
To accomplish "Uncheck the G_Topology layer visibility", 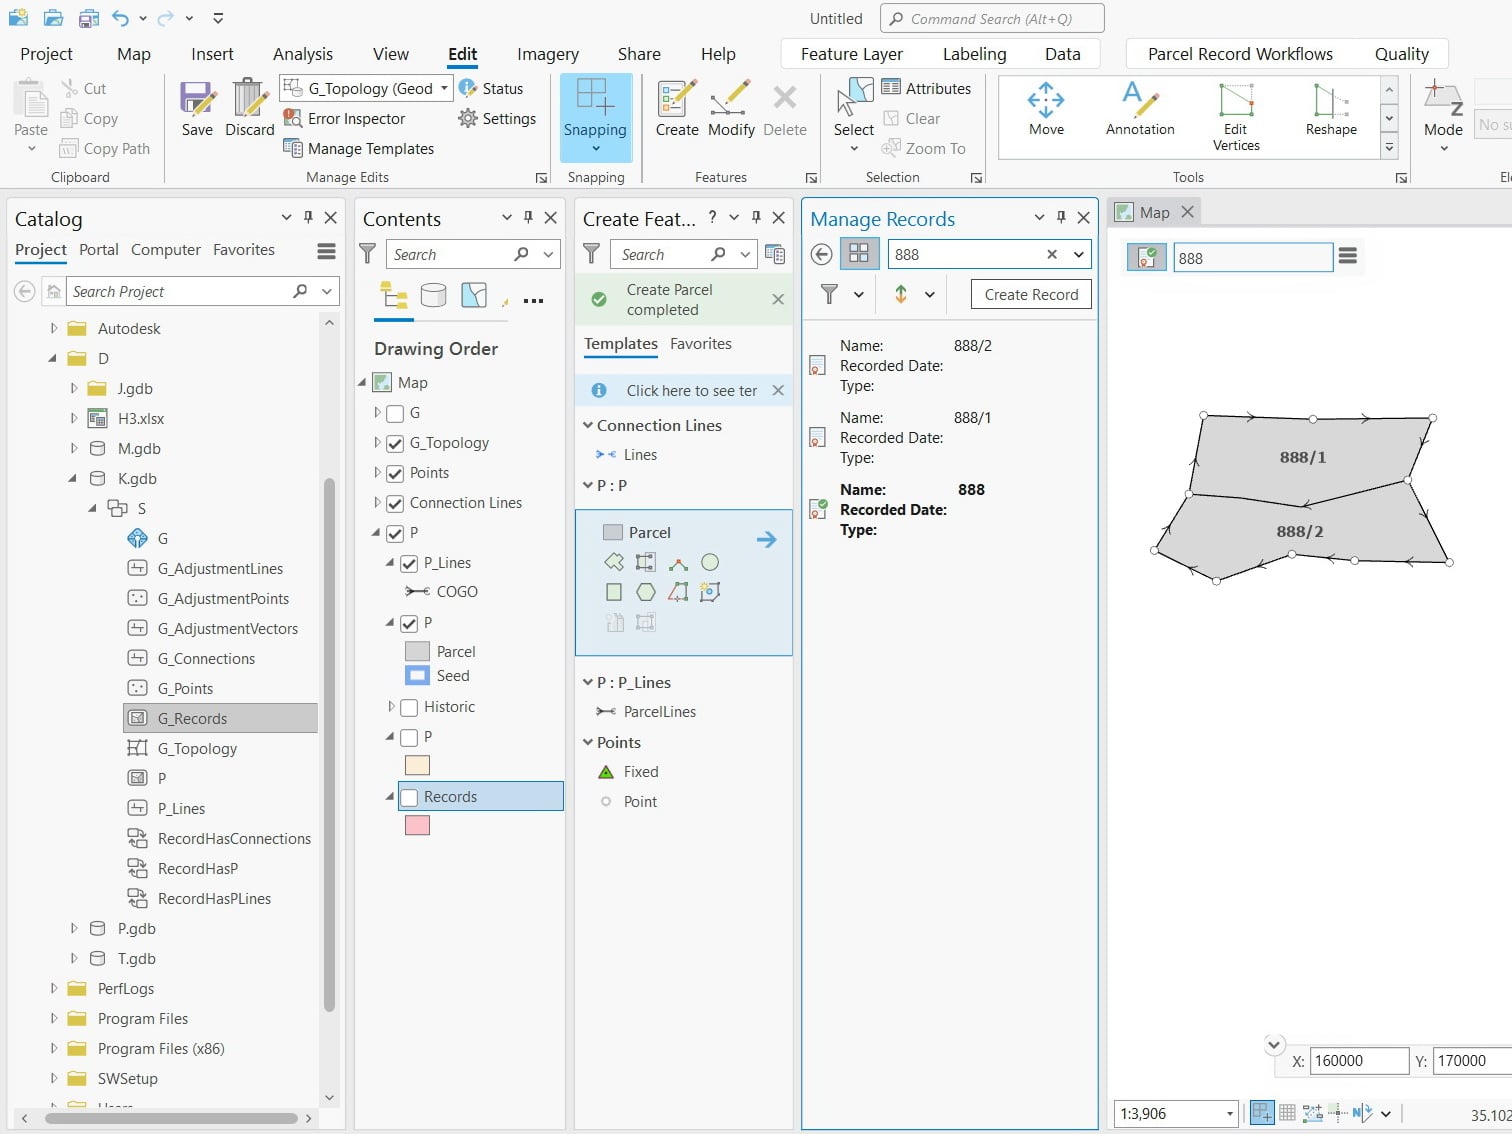I will click(395, 443).
